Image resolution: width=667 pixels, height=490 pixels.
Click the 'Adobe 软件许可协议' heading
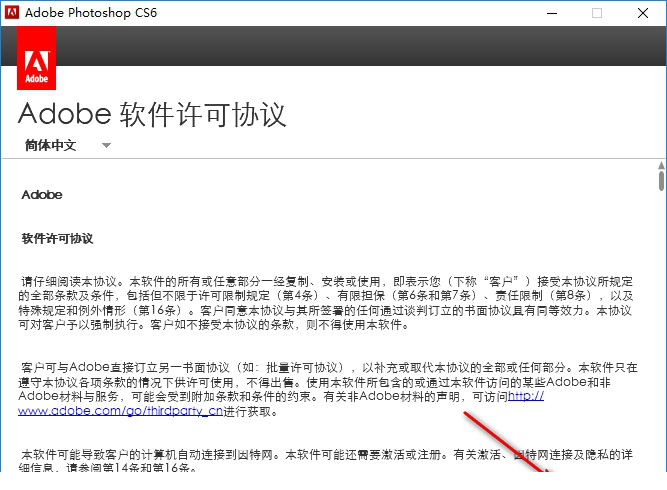152,114
